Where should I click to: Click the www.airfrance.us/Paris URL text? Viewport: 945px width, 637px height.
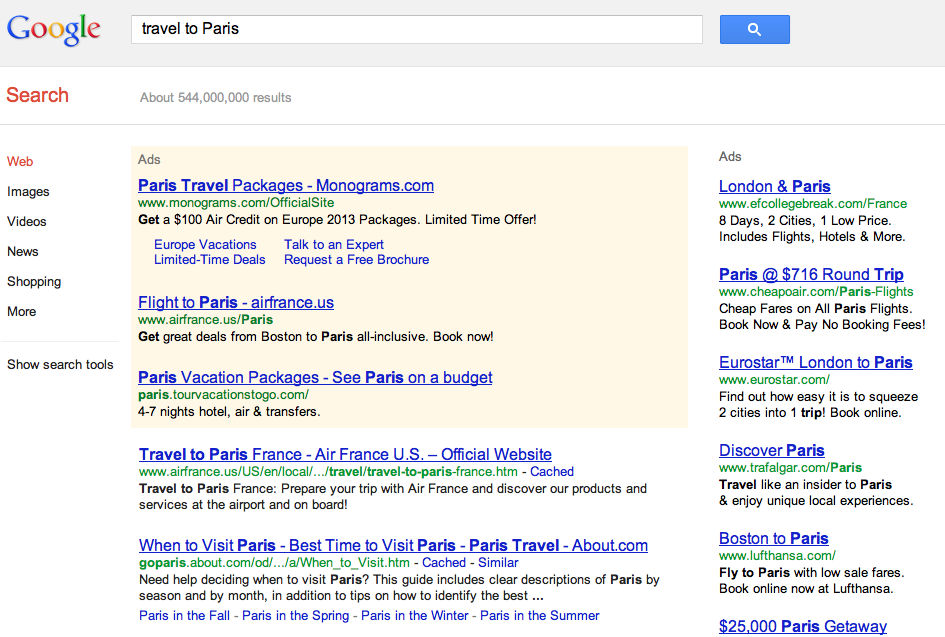[206, 320]
